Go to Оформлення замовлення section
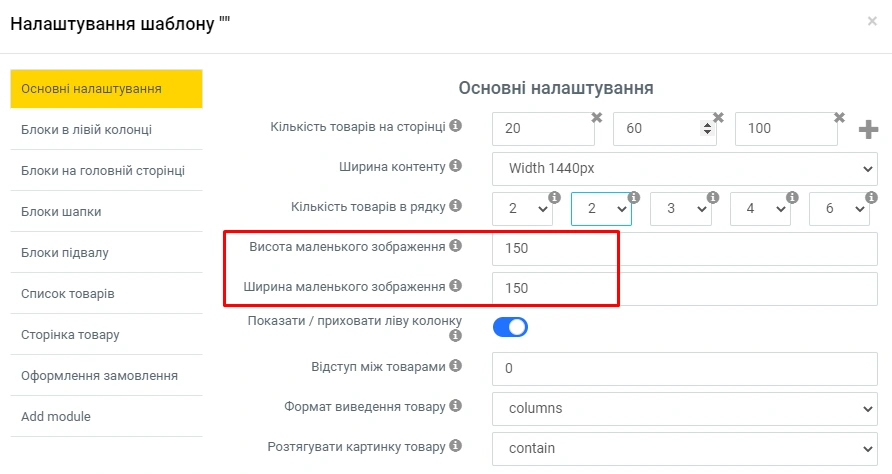This screenshot has width=892, height=474. pos(99,375)
